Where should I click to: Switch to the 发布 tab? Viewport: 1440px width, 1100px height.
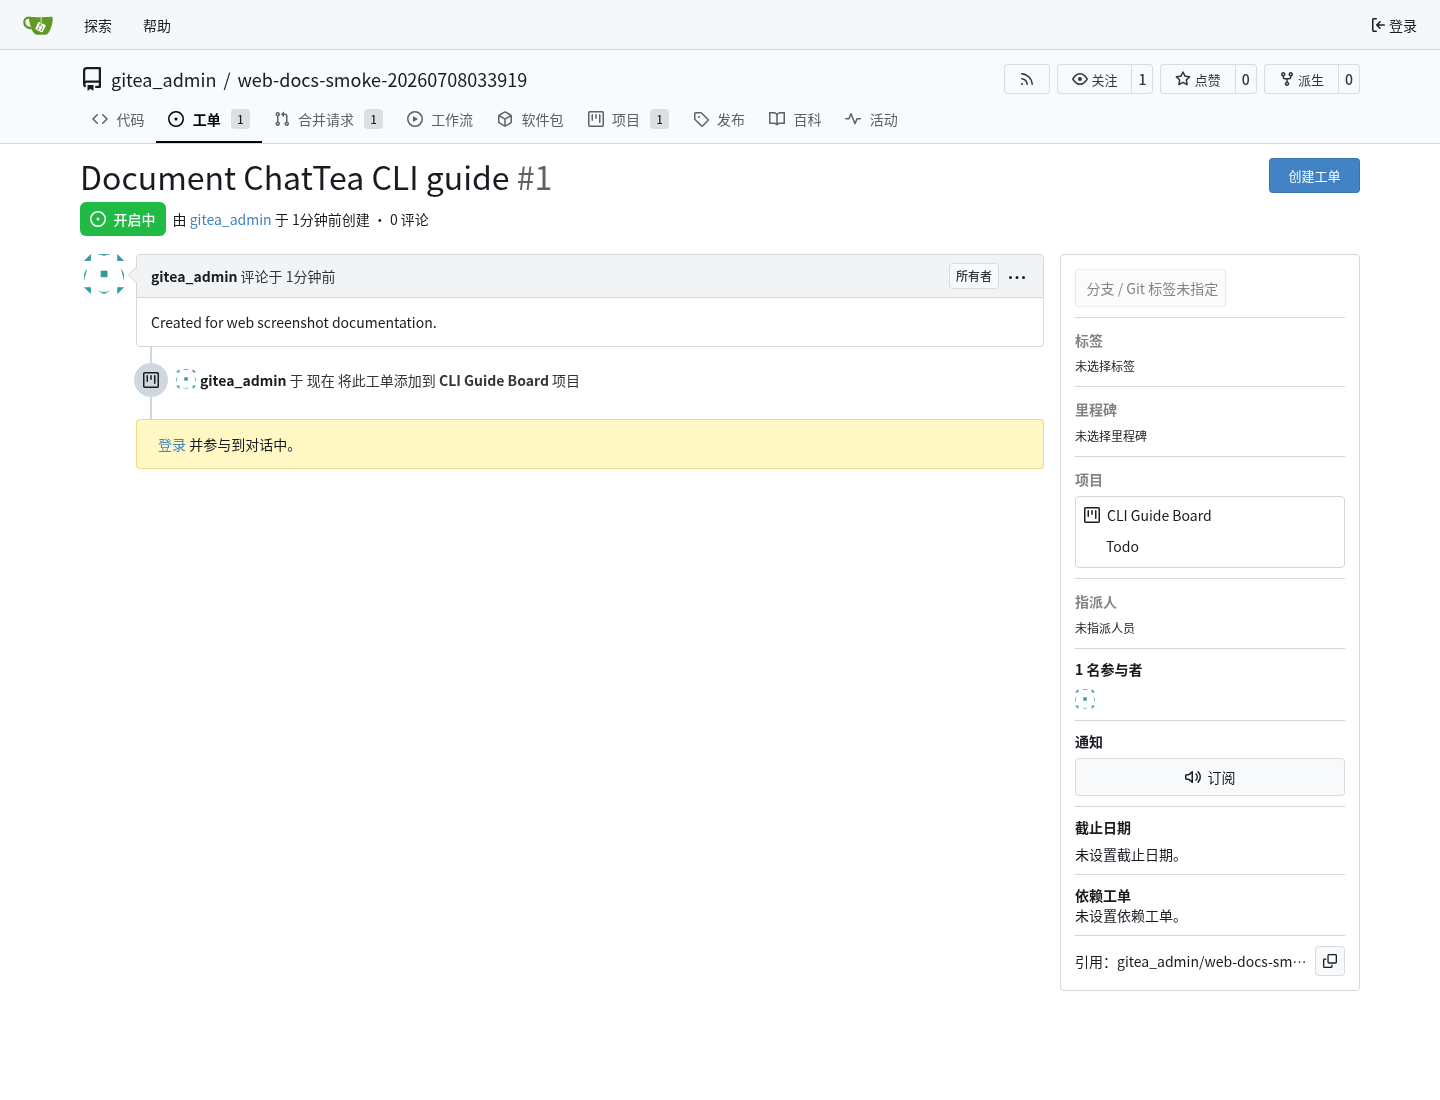coord(719,120)
